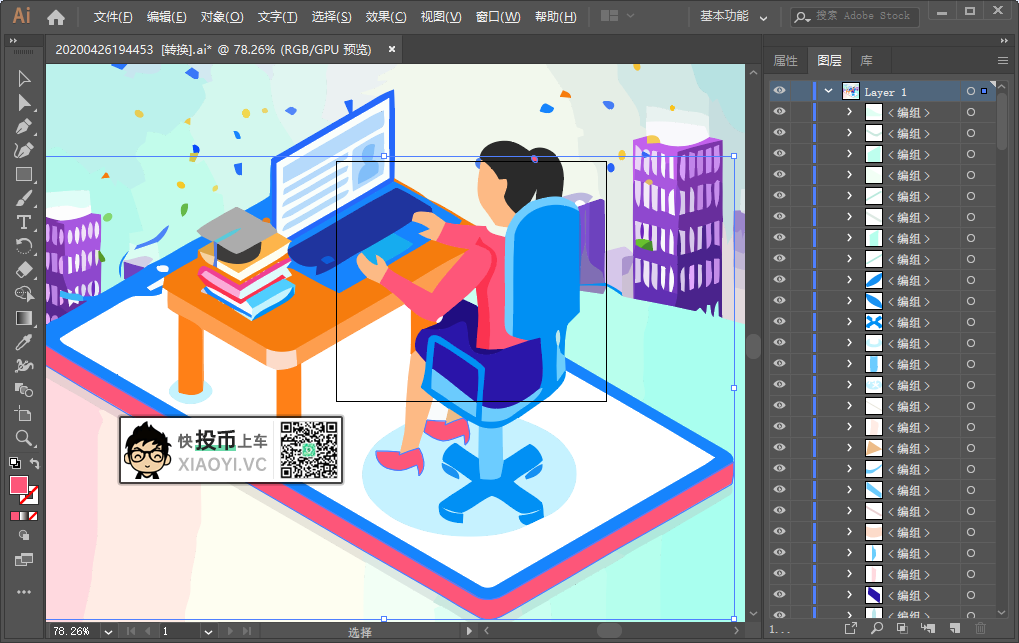Click the create new layer icon

click(x=951, y=628)
